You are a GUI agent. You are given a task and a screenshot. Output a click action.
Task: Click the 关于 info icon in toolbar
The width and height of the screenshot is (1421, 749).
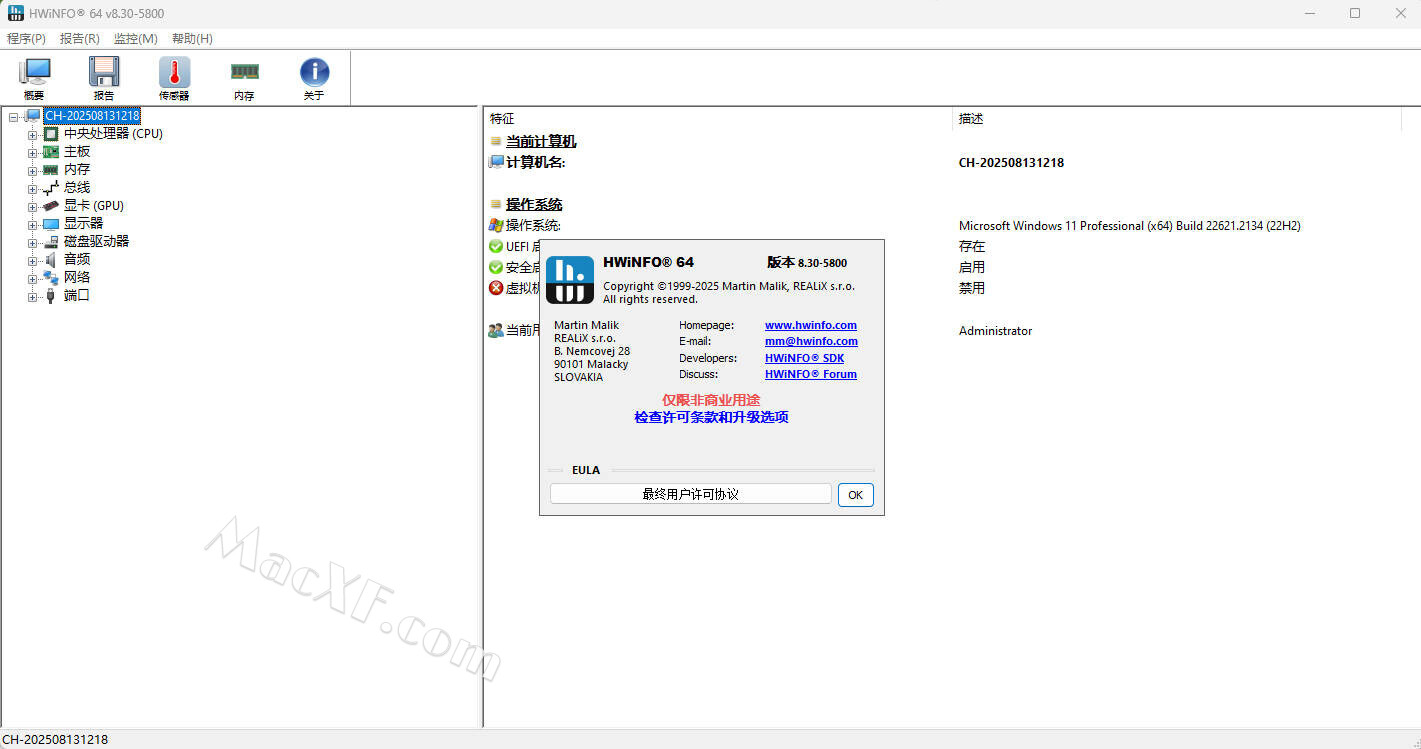[314, 78]
